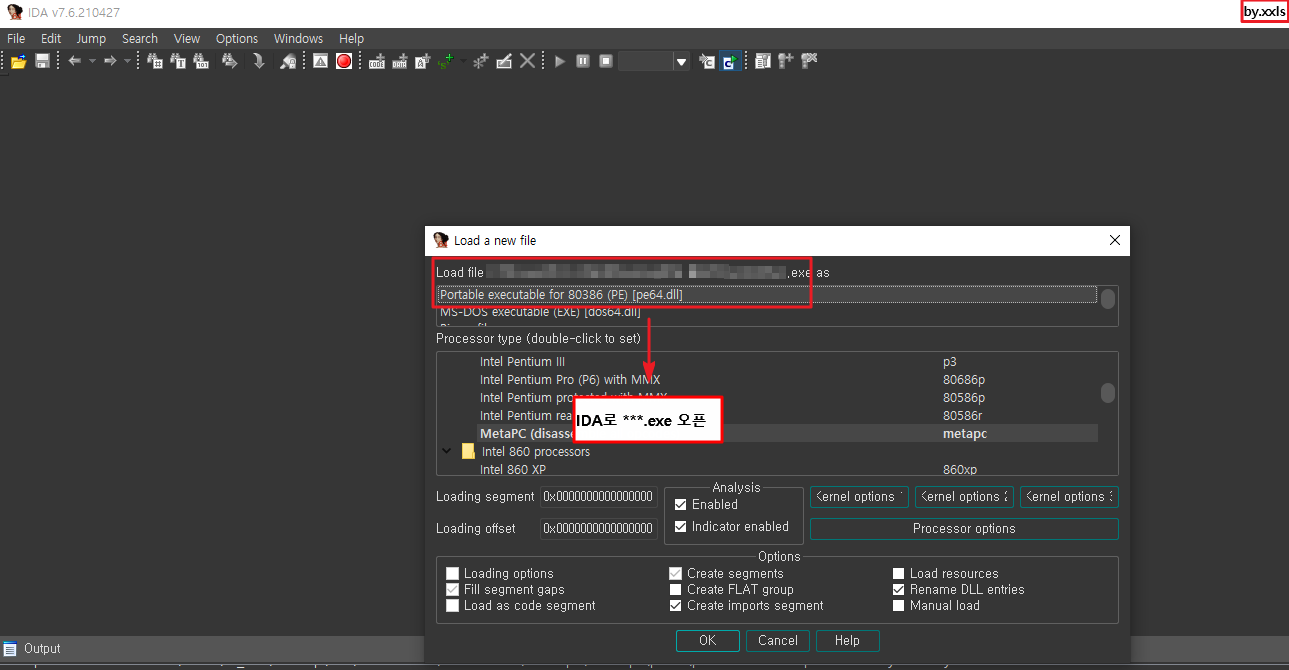
Task: Select 'Intel Pentium III' processor row
Action: (767, 362)
